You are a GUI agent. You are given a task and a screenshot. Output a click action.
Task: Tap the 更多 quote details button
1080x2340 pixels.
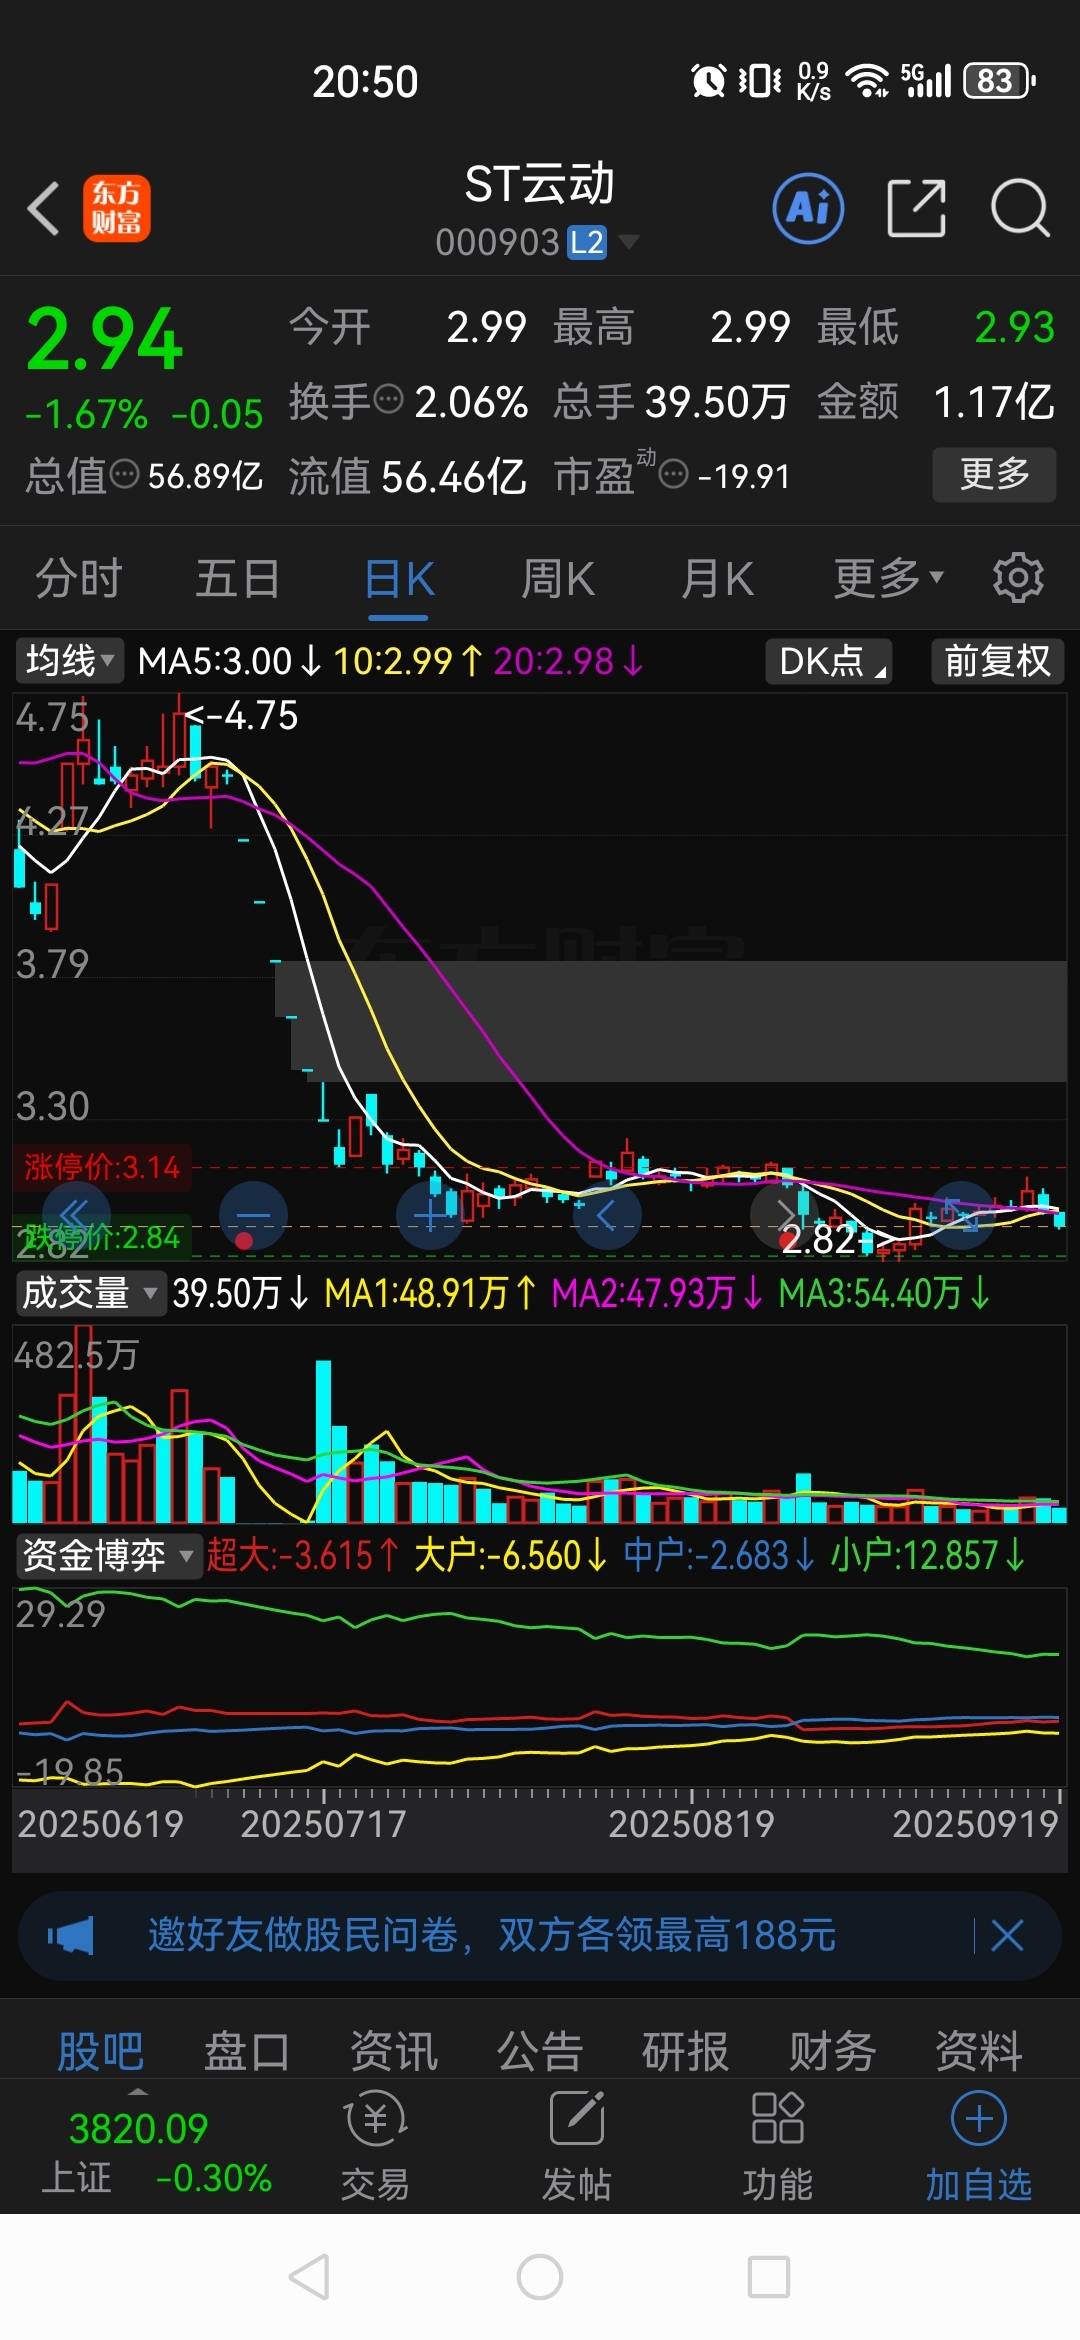pyautogui.click(x=994, y=474)
